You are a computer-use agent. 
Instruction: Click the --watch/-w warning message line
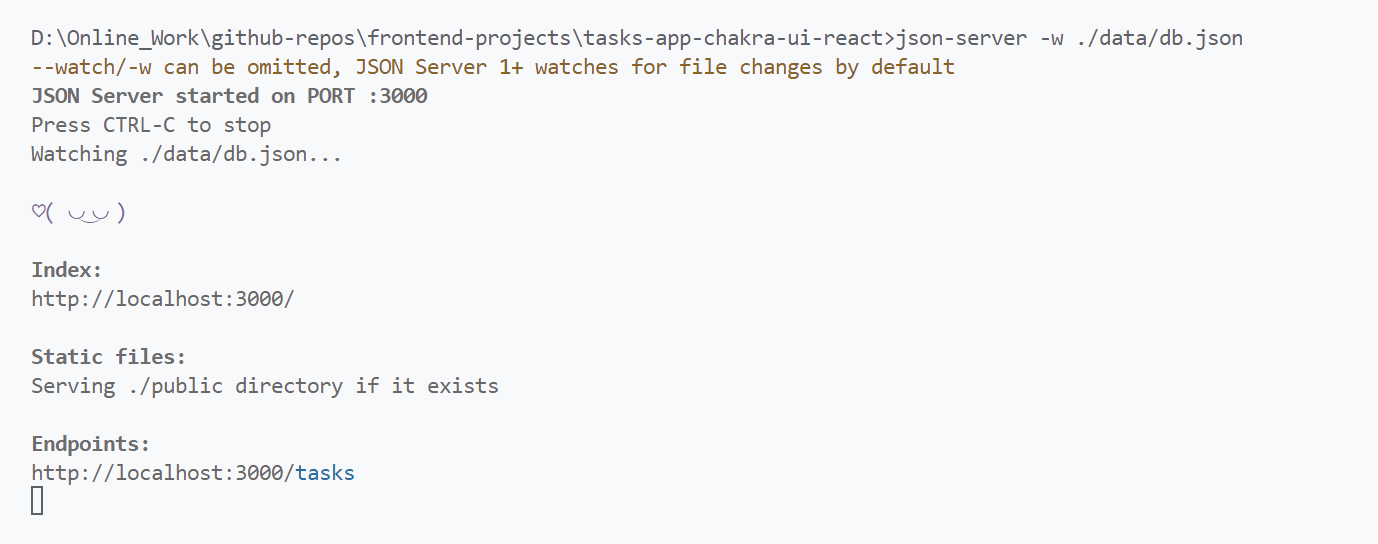click(493, 67)
